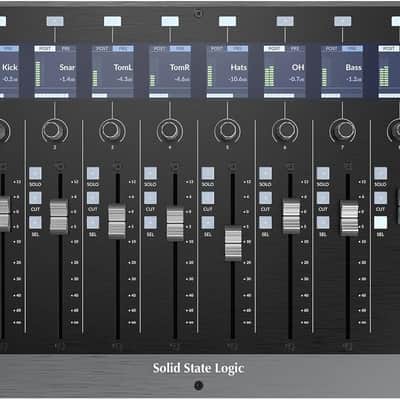Select the TomR channel with SEL
The height and width of the screenshot is (400, 400).
150,223
